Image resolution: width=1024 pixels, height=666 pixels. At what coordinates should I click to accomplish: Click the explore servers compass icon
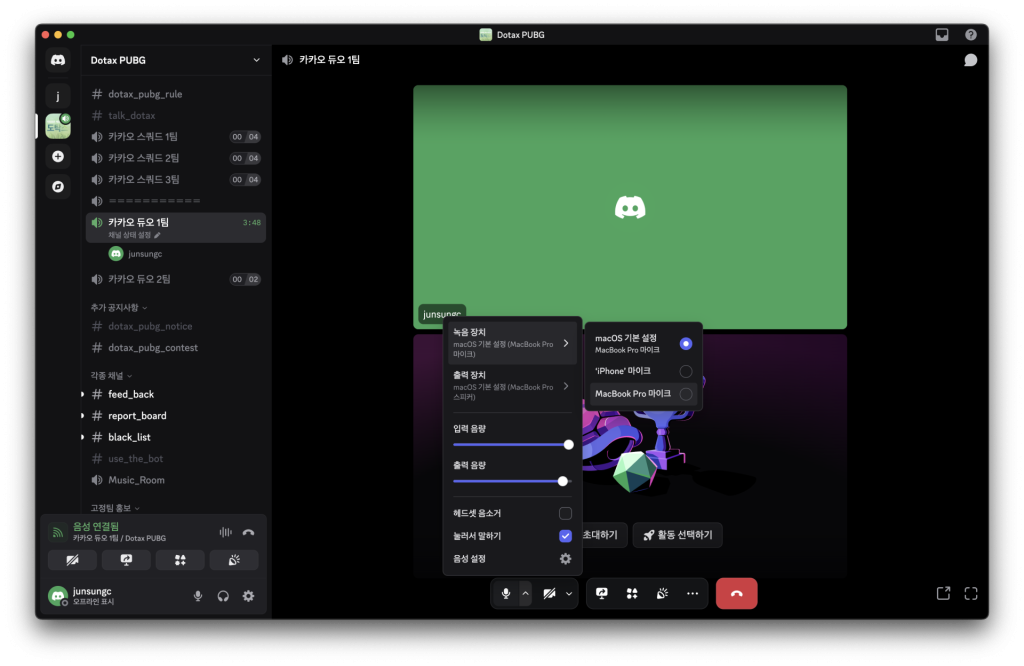tap(58, 186)
